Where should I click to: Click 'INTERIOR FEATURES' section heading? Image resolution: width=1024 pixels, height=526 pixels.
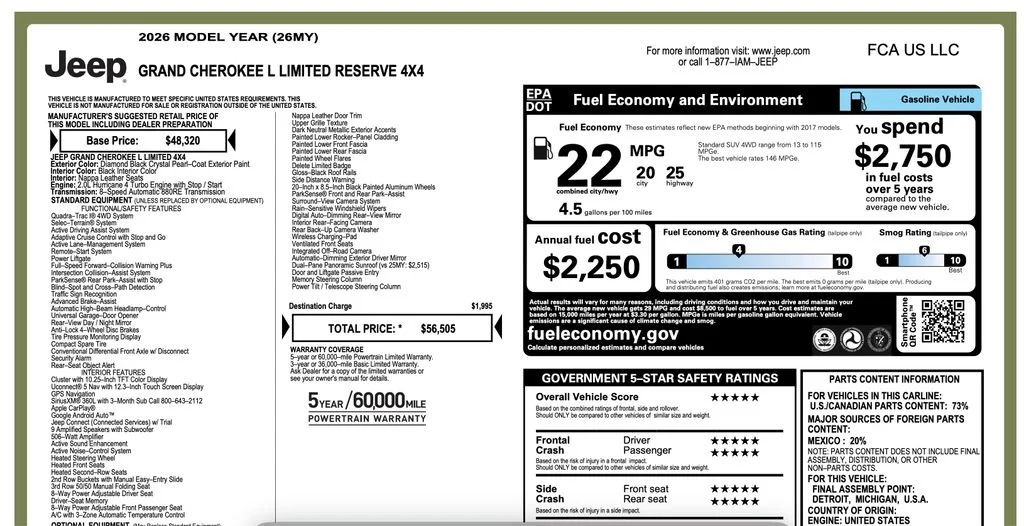coord(113,372)
